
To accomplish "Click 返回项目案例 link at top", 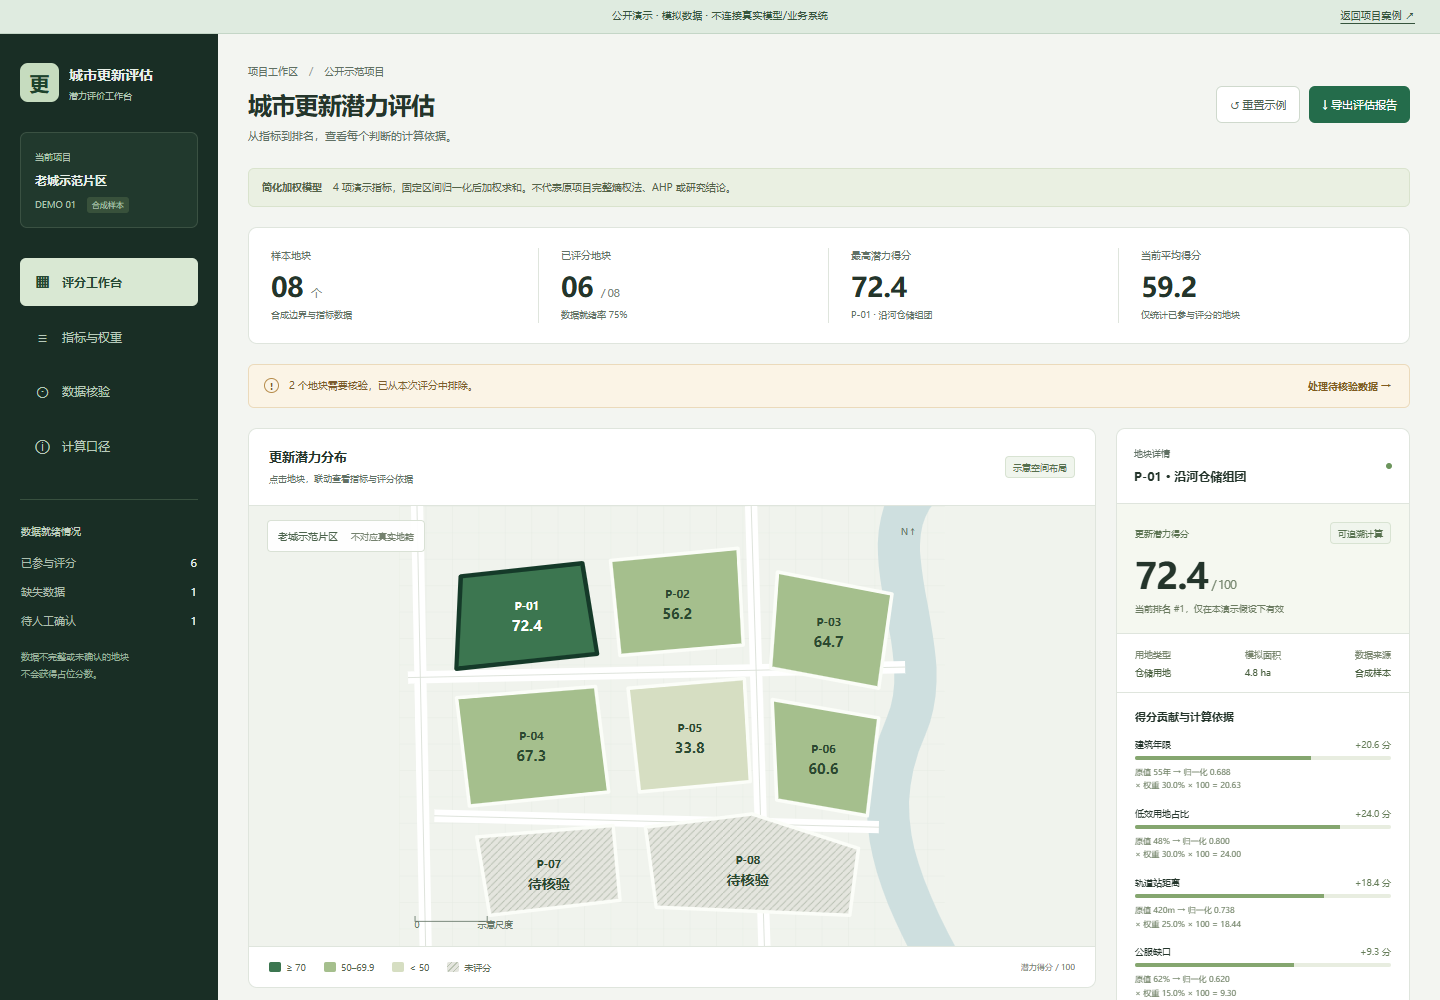I will coord(1377,15).
